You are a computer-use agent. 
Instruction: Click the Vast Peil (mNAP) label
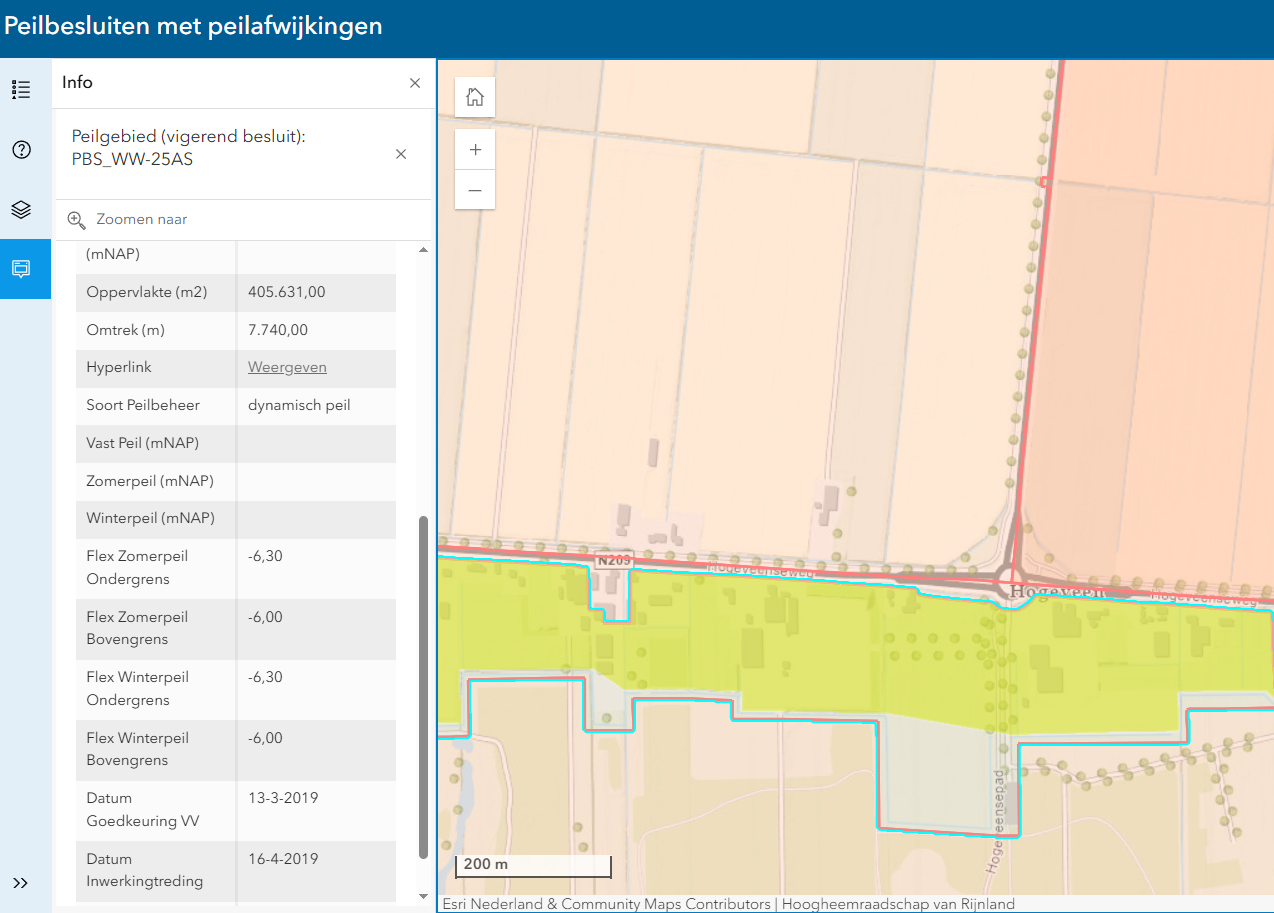click(143, 443)
